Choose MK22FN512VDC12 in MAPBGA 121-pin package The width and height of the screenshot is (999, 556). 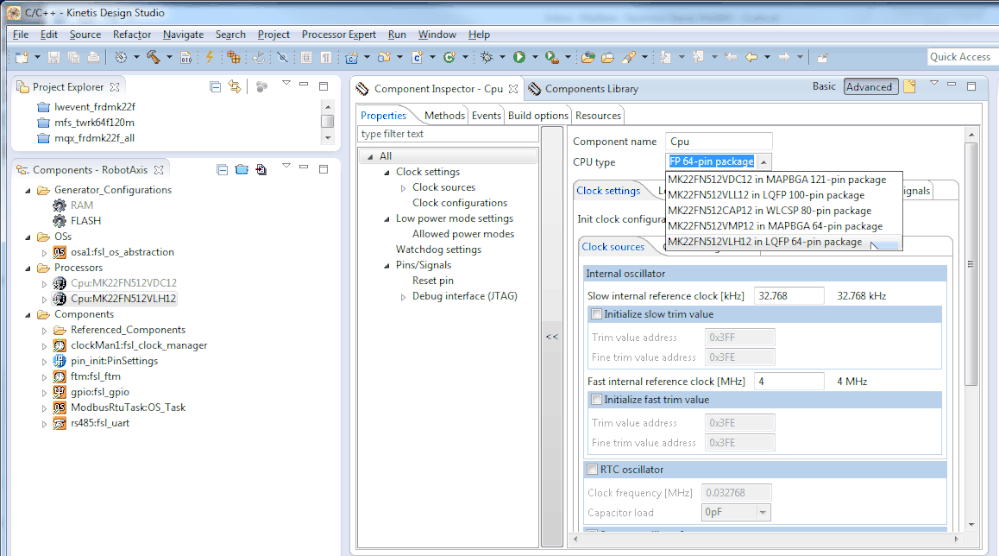[x=783, y=180]
